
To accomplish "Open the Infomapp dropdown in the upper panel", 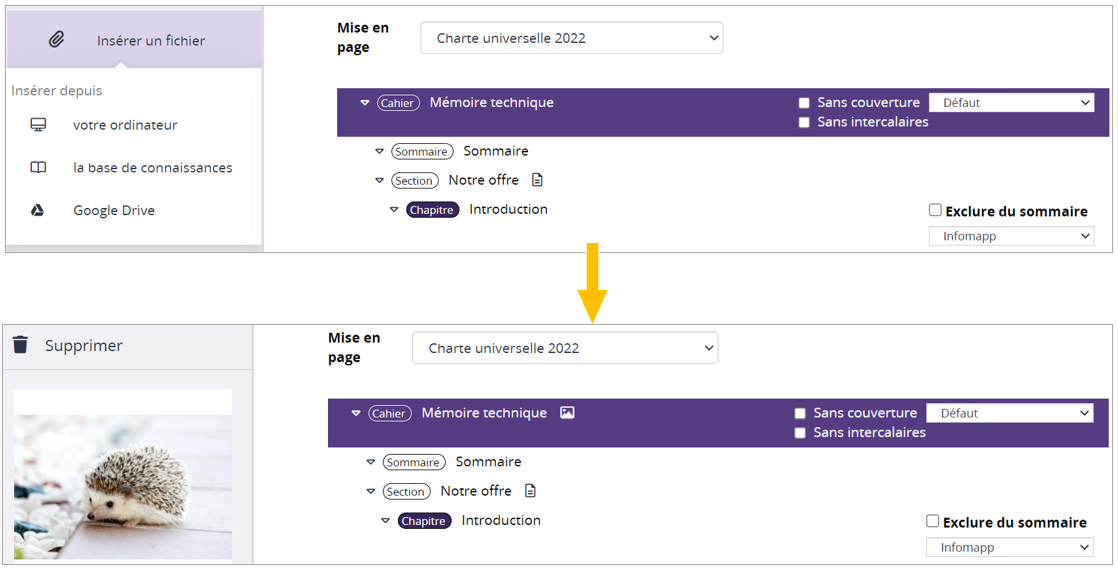I will [x=1011, y=237].
